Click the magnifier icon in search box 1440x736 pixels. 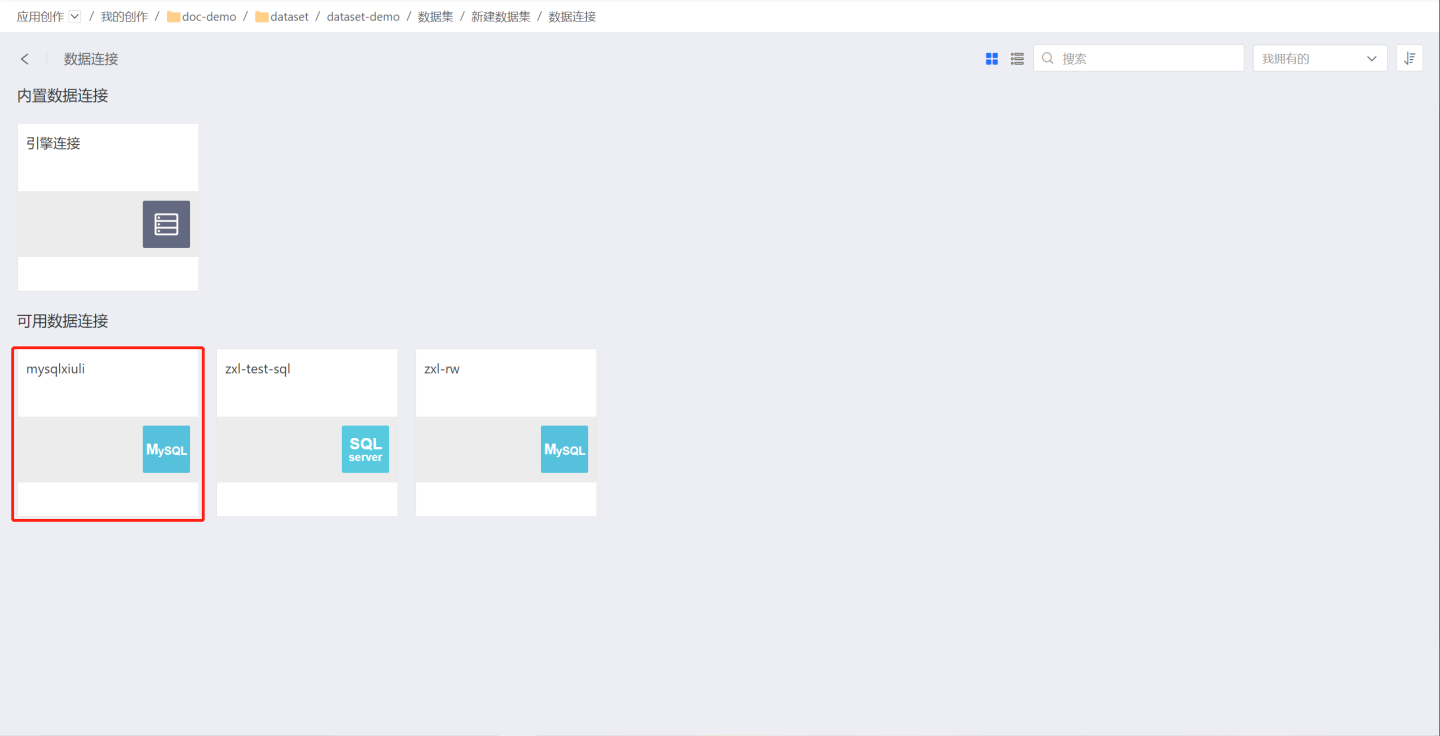[x=1048, y=58]
